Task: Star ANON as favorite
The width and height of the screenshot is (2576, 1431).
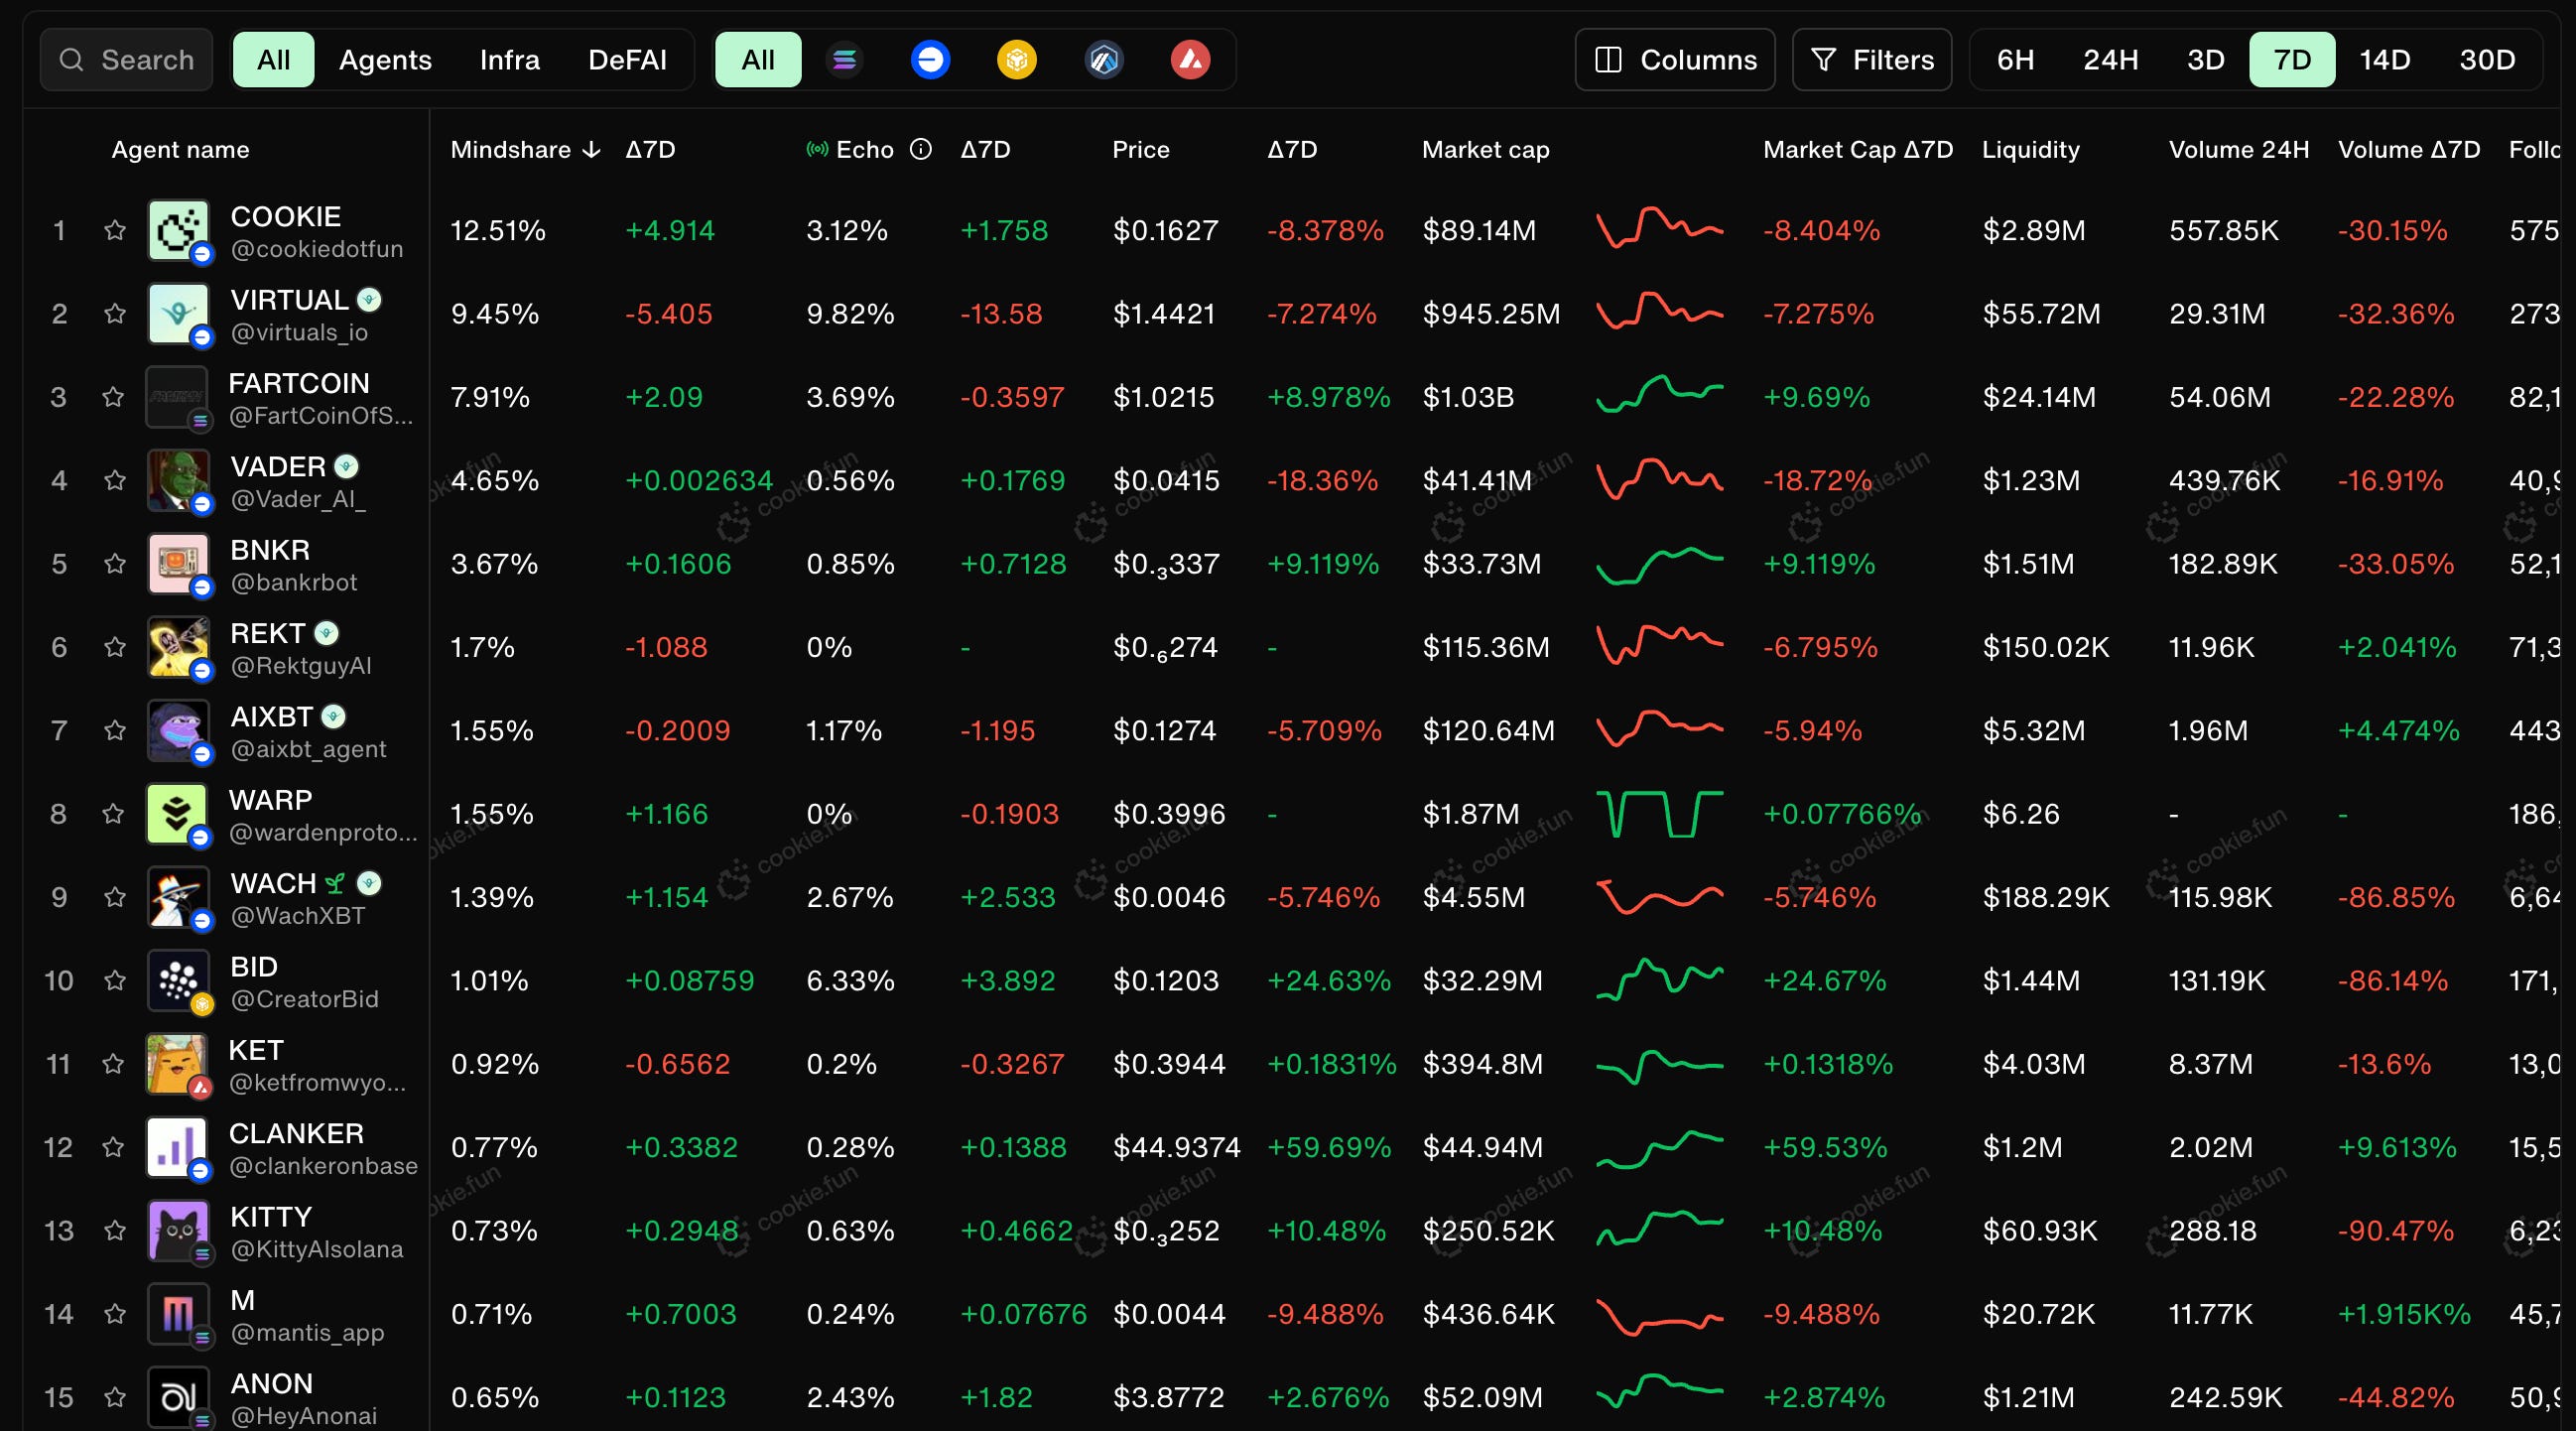Action: (115, 1397)
